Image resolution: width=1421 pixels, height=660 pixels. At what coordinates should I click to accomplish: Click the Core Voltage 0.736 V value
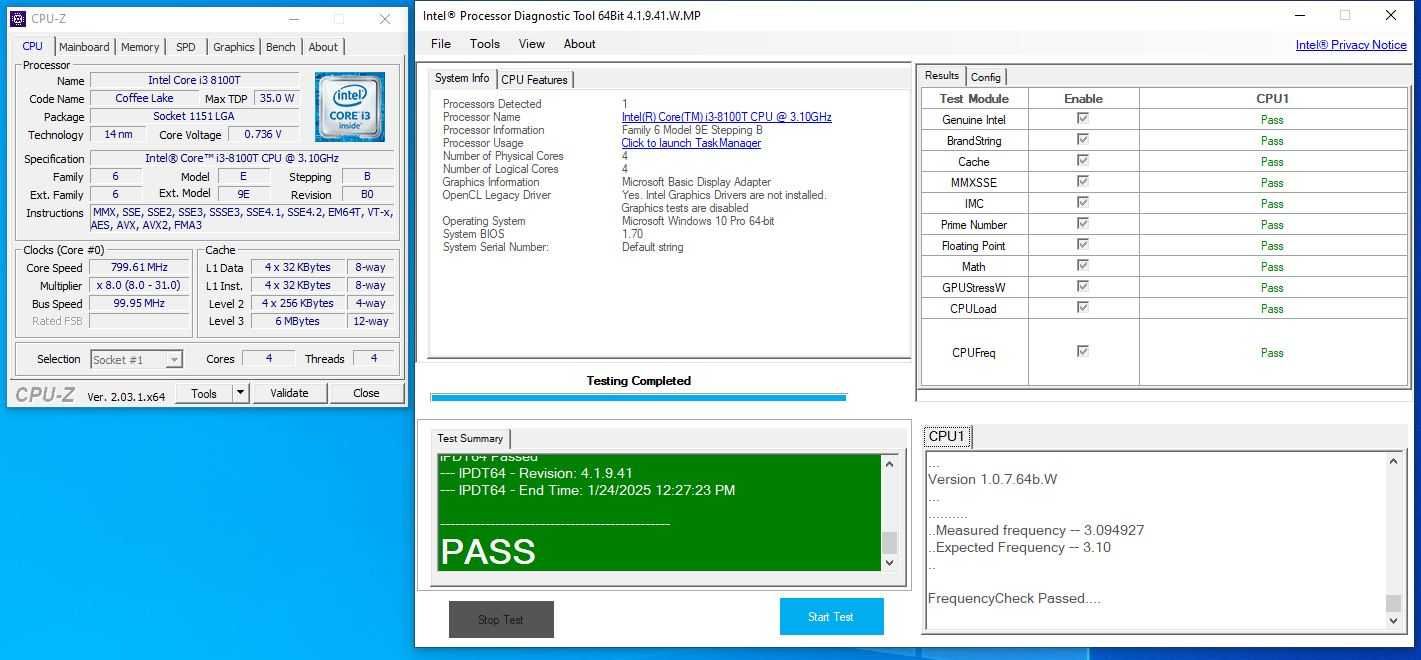[263, 134]
